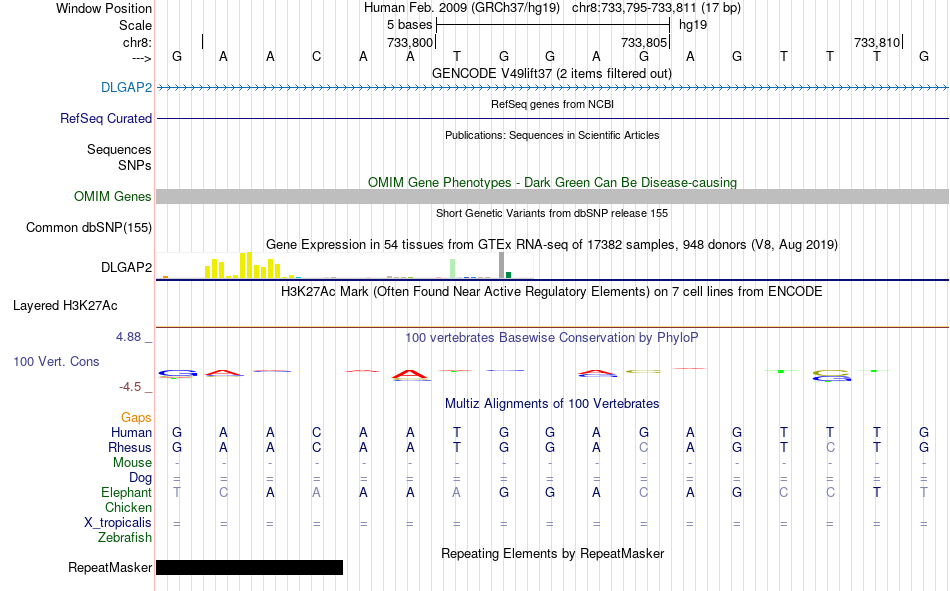Click the SNPs track label
Viewport: 950px width, 591px height.
[x=135, y=165]
